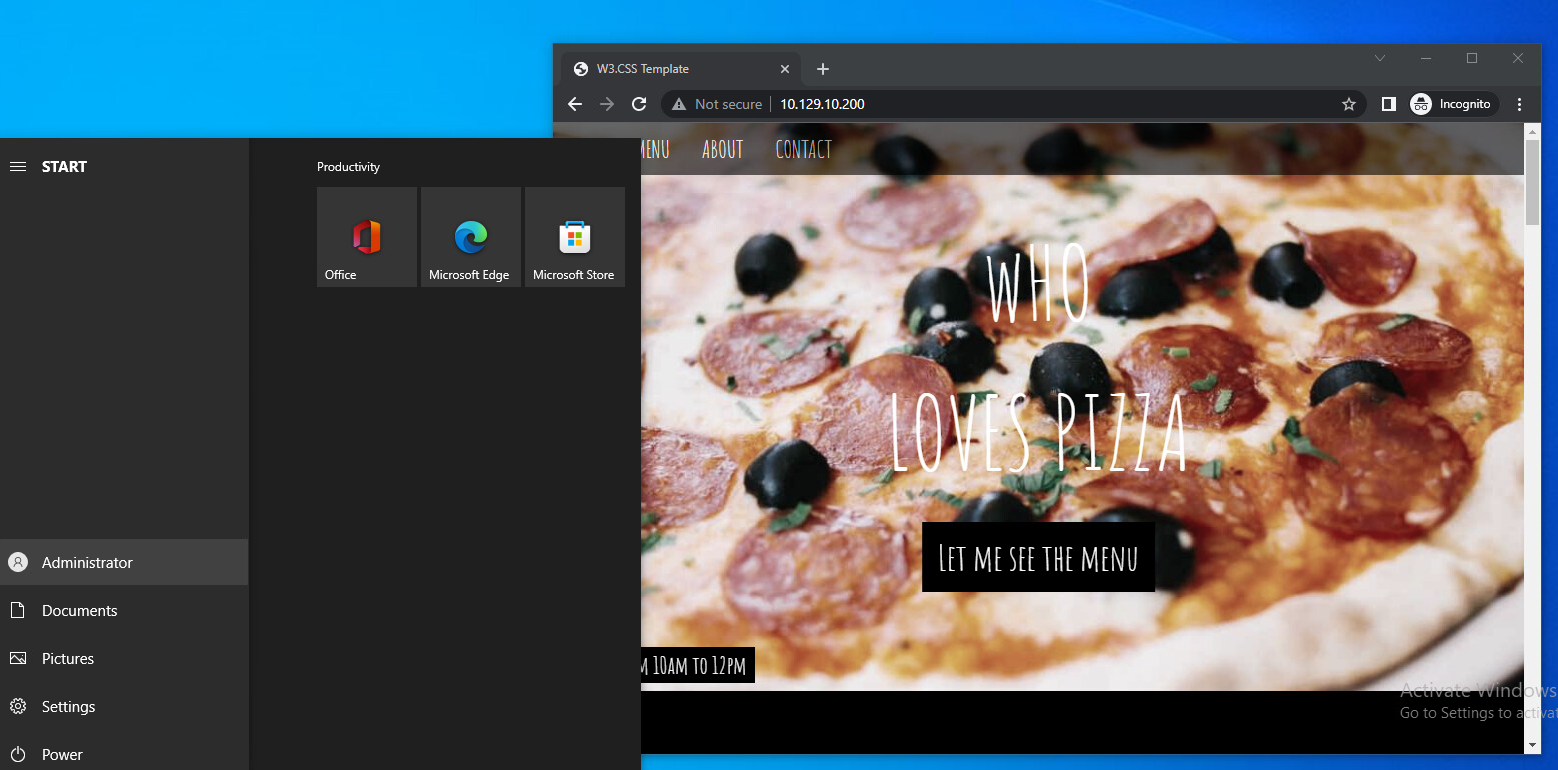Open Pictures from the Start menu
The image size is (1558, 770).
(x=66, y=658)
